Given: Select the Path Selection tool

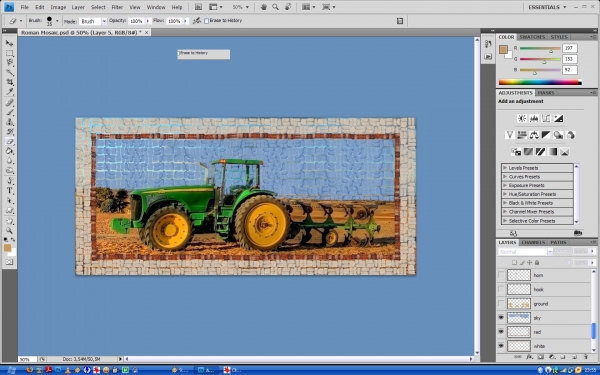Looking at the screenshot, I should coord(10,201).
